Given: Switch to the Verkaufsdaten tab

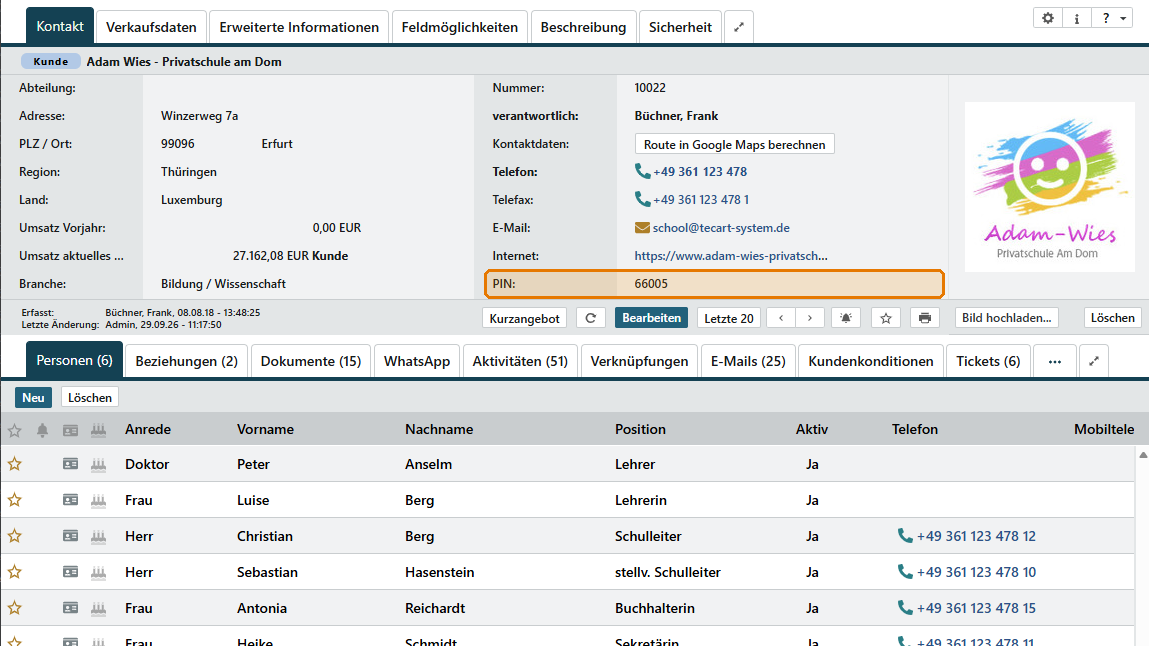Looking at the screenshot, I should pos(151,27).
